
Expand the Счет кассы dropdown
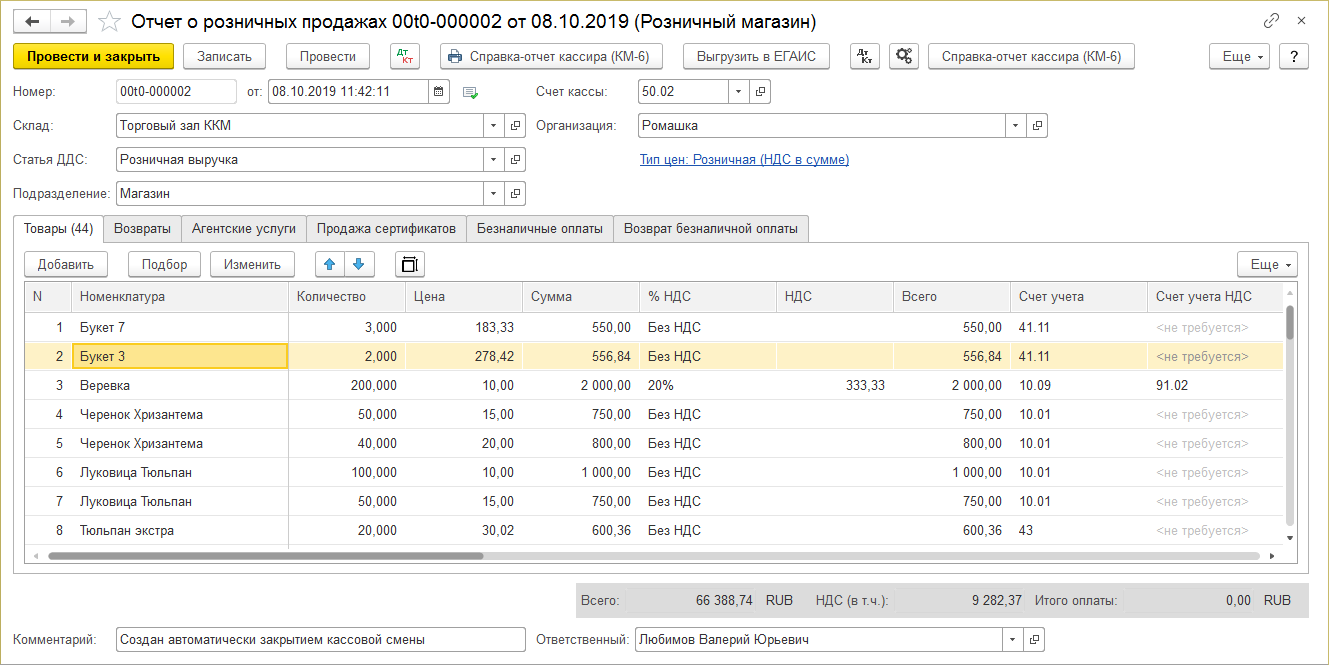(739, 92)
